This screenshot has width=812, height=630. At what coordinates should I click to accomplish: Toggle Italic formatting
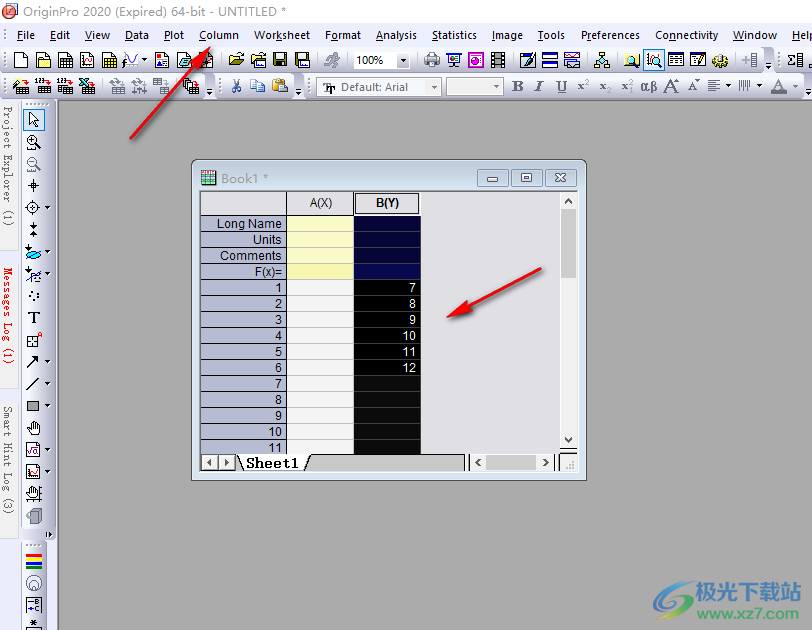pyautogui.click(x=539, y=86)
